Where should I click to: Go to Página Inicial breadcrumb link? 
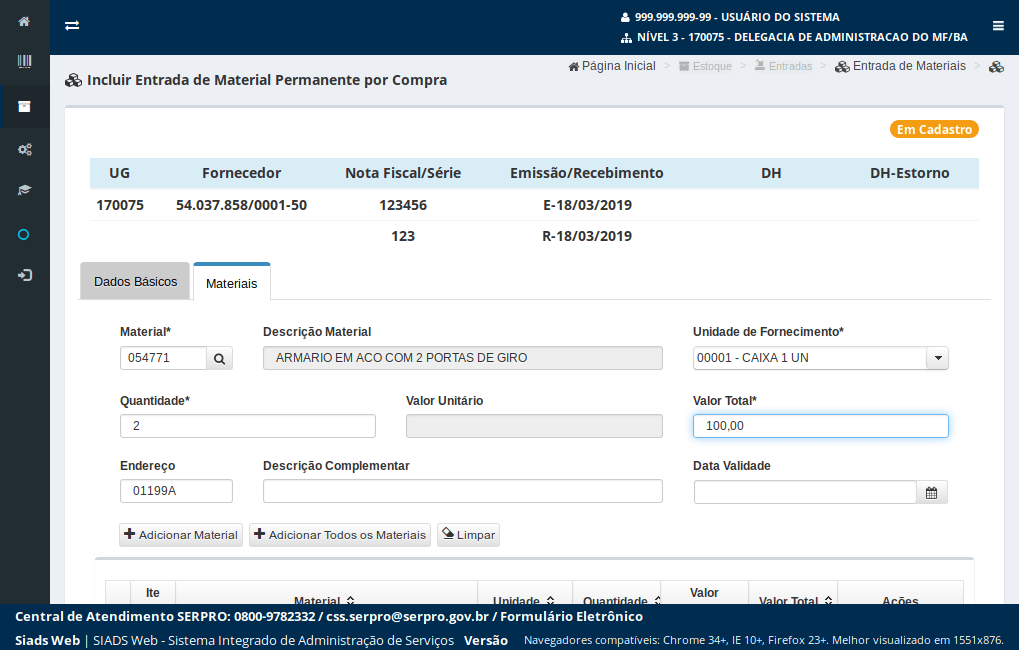pyautogui.click(x=612, y=66)
